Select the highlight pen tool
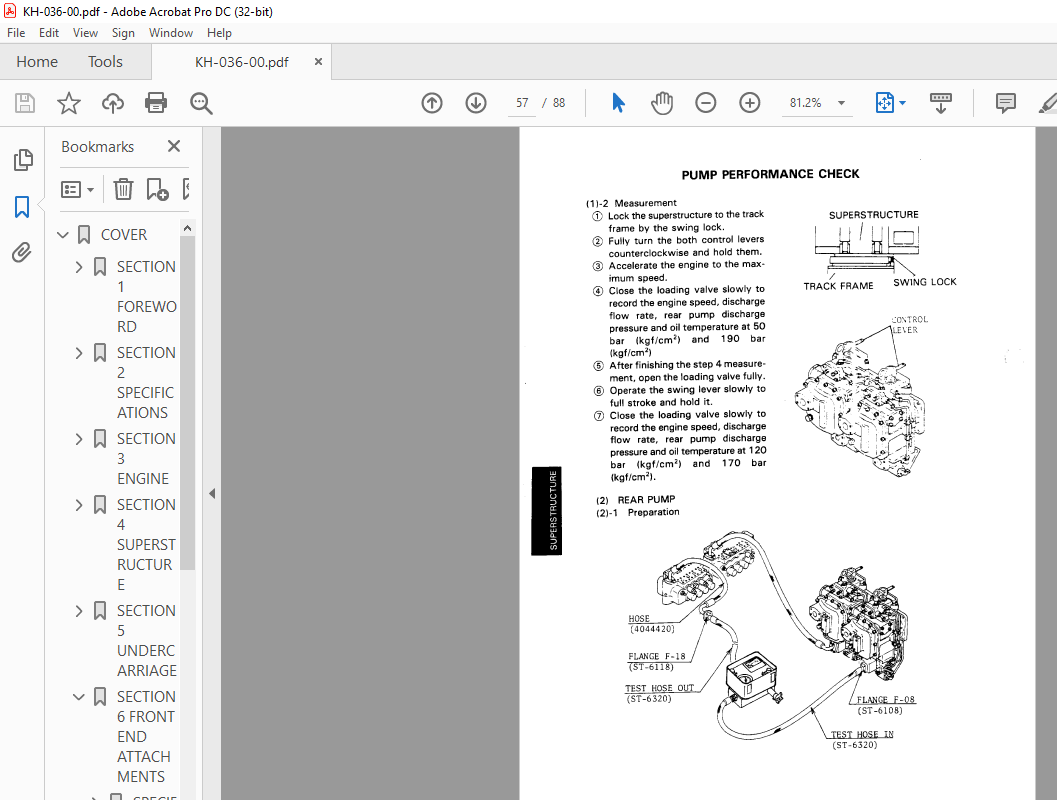 1048,103
